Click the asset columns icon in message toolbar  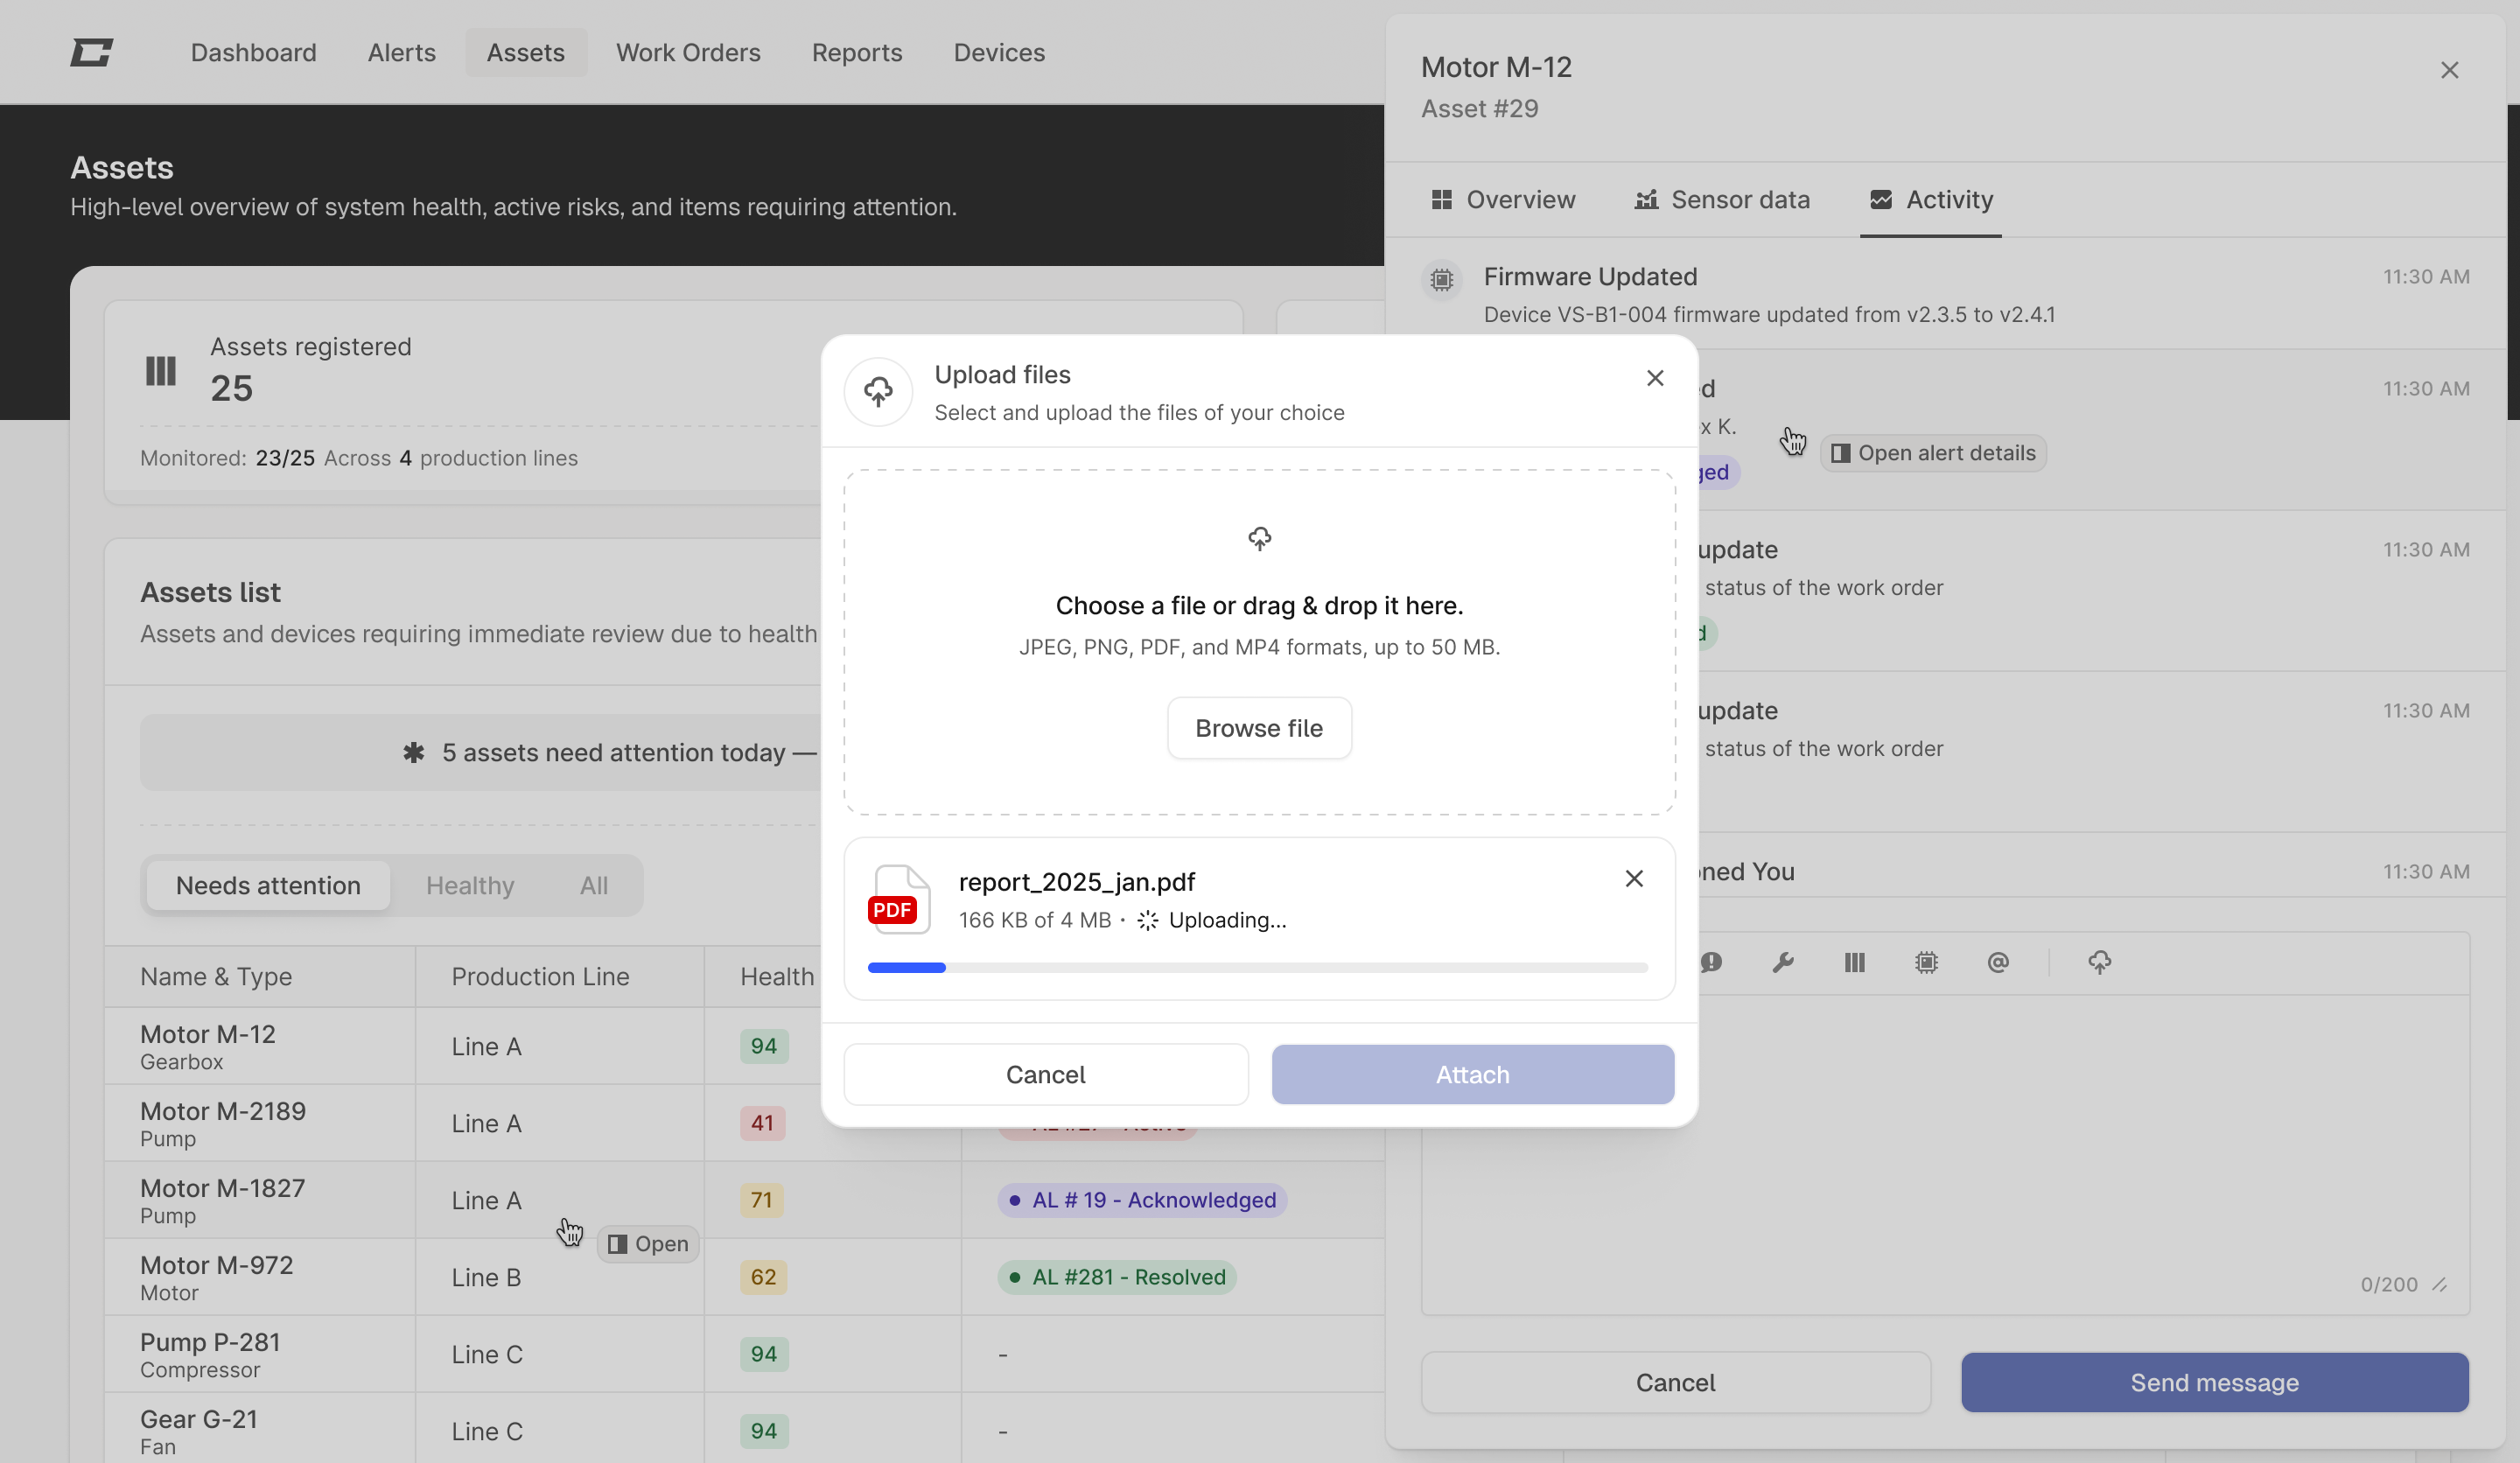[1854, 962]
